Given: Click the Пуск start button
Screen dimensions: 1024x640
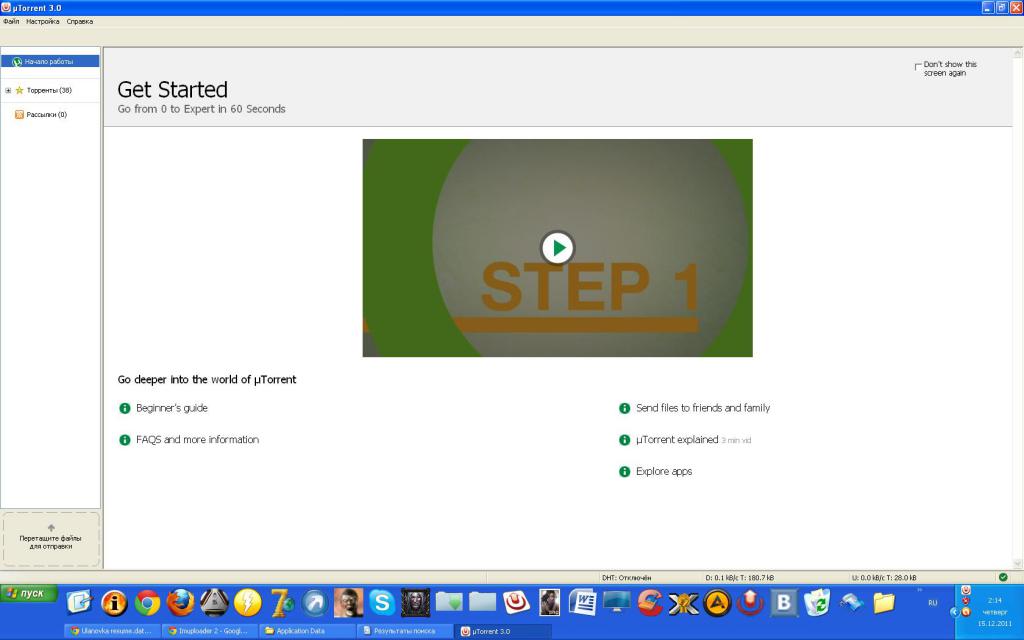Looking at the screenshot, I should pyautogui.click(x=28, y=593).
